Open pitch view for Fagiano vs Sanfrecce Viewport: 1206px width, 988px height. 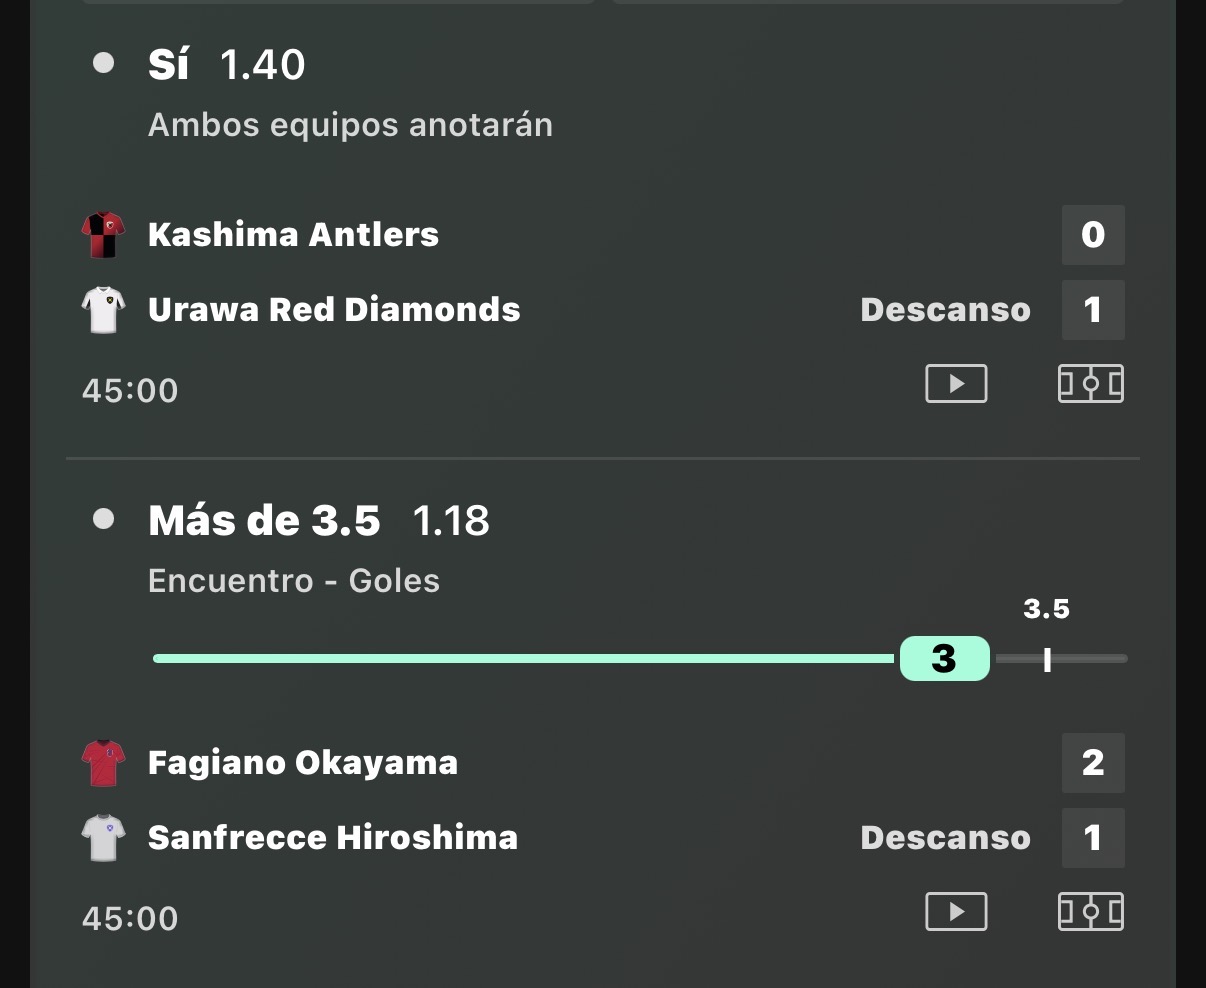coord(1091,912)
